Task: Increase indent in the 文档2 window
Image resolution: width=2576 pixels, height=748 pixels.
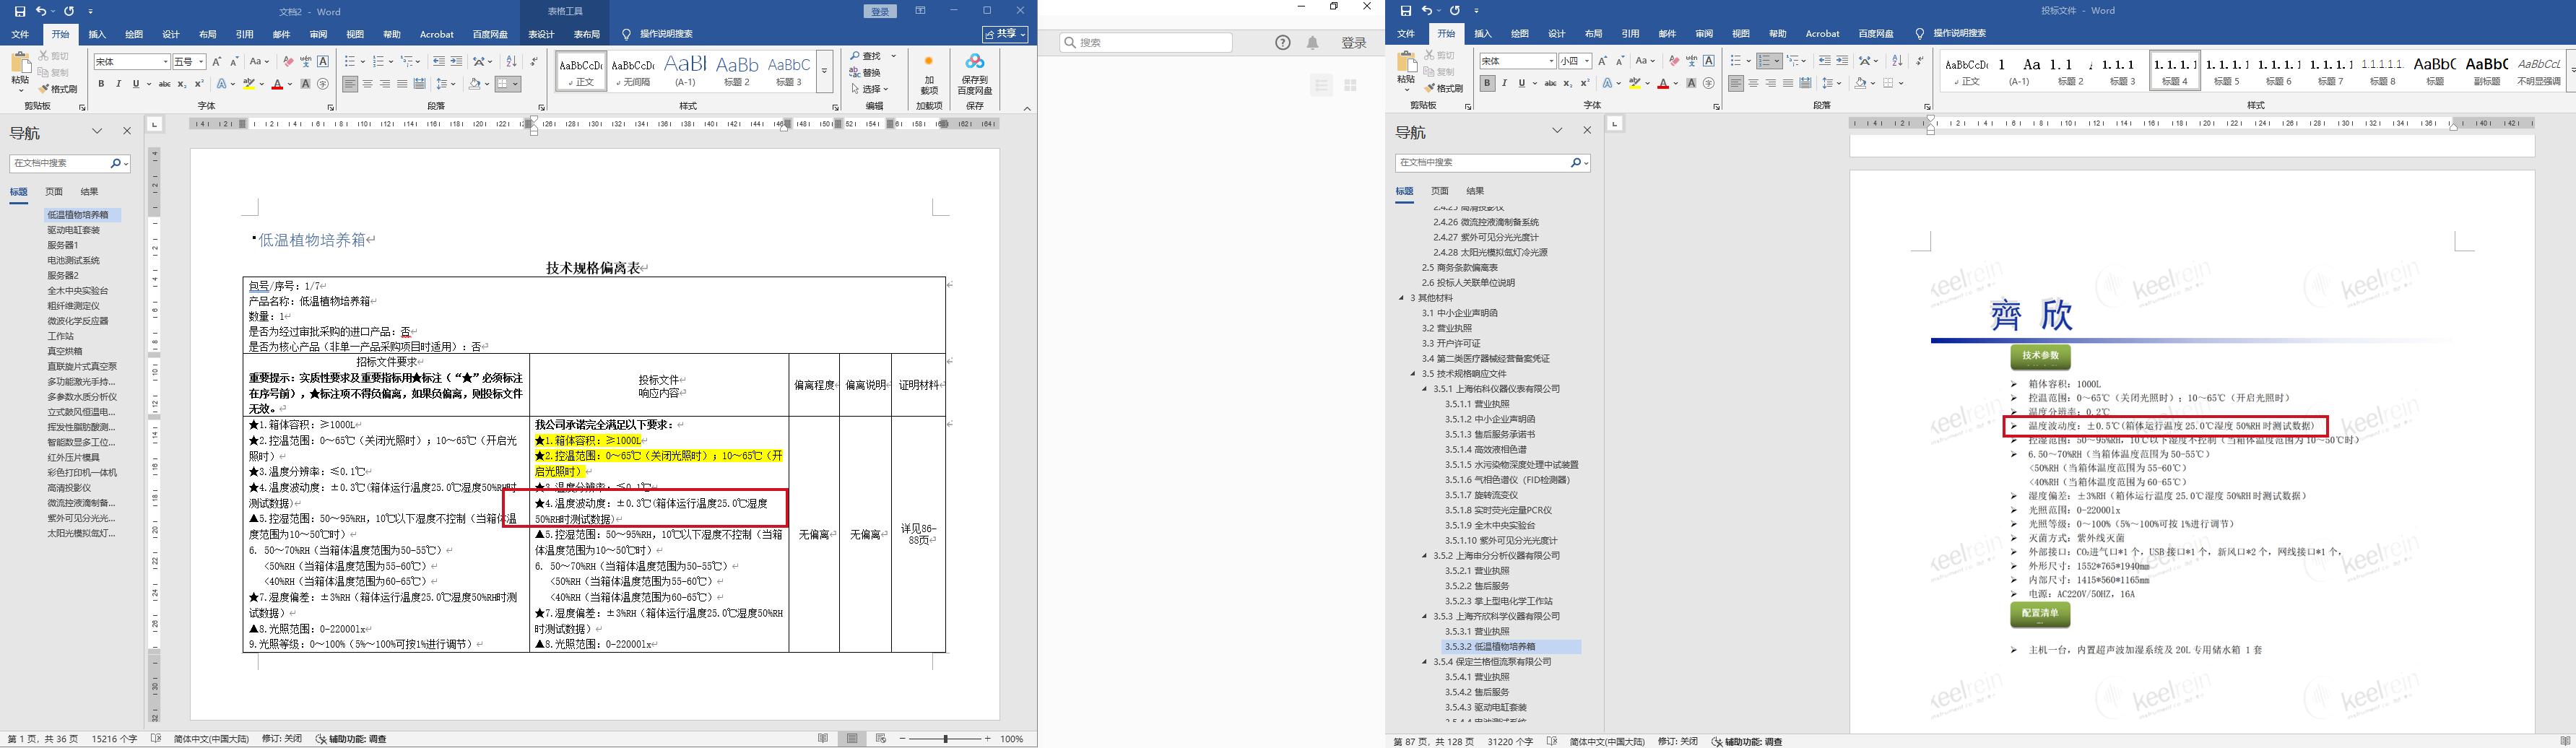Action: click(x=456, y=62)
